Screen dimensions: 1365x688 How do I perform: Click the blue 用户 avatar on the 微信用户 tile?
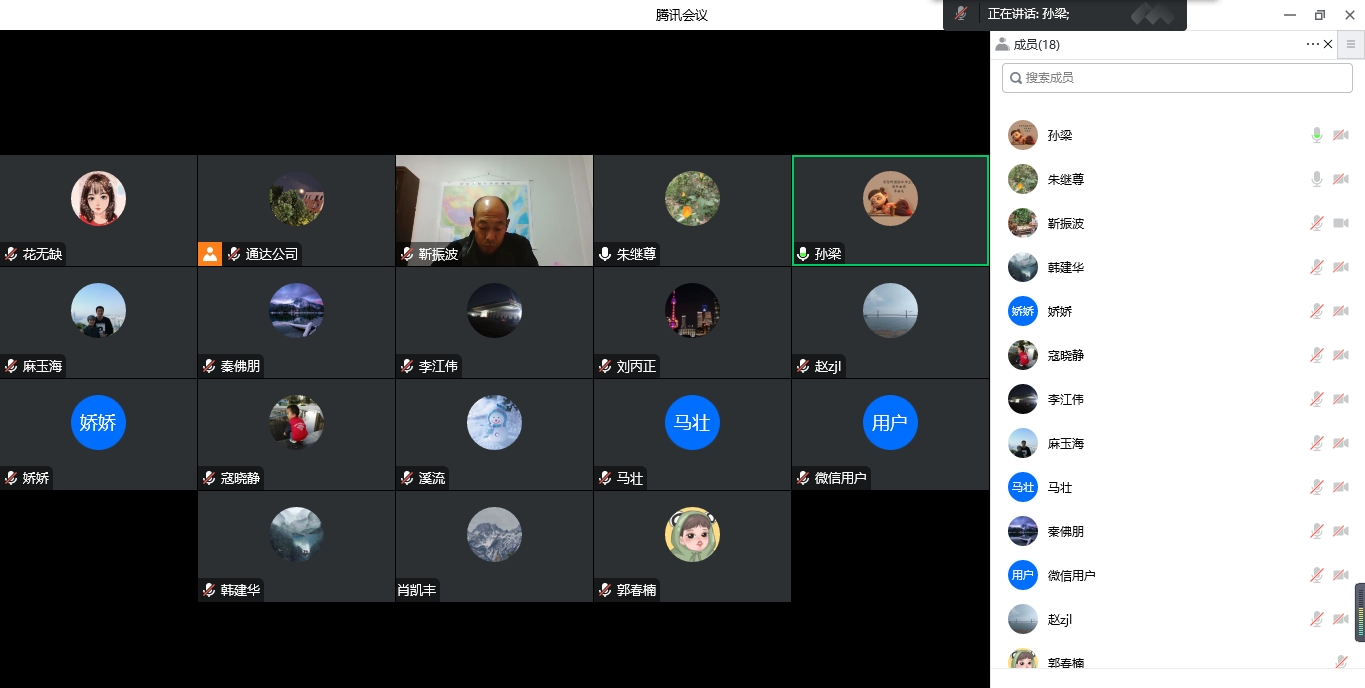[x=890, y=422]
